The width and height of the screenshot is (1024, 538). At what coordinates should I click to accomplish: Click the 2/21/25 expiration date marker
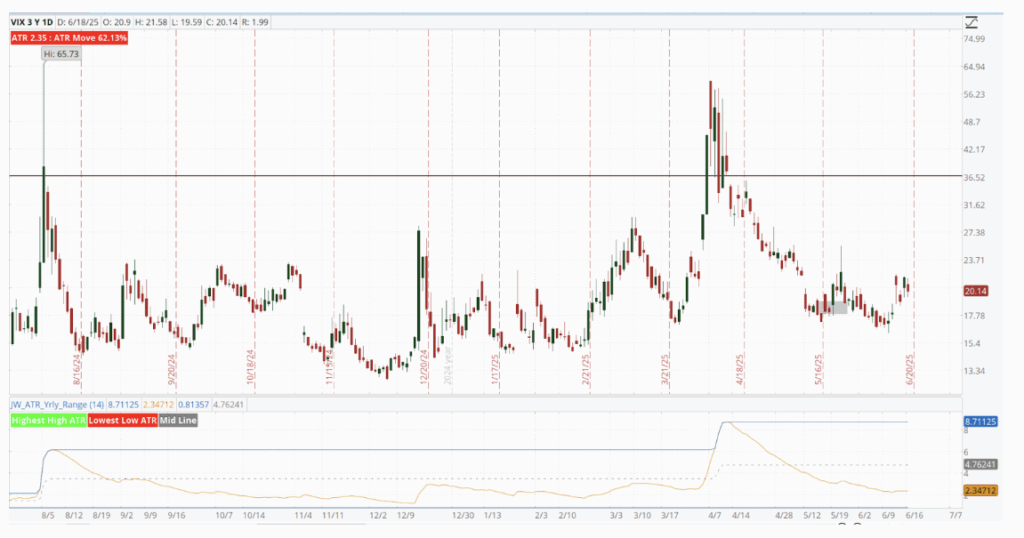point(586,370)
